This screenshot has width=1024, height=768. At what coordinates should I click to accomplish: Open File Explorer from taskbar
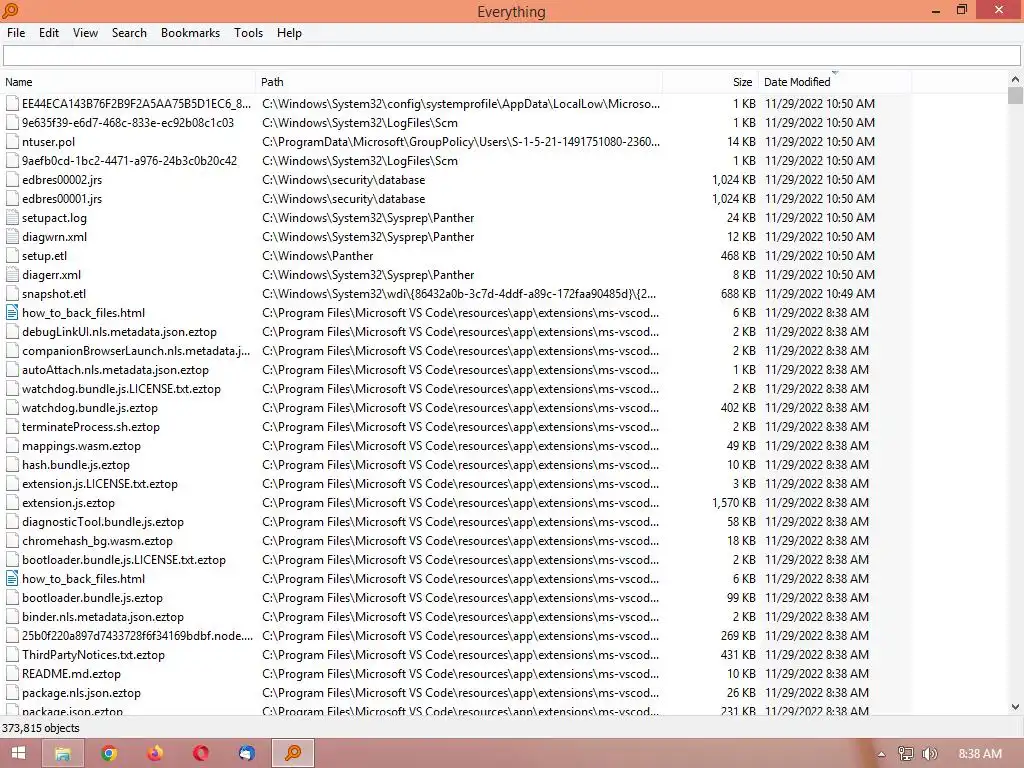click(63, 753)
